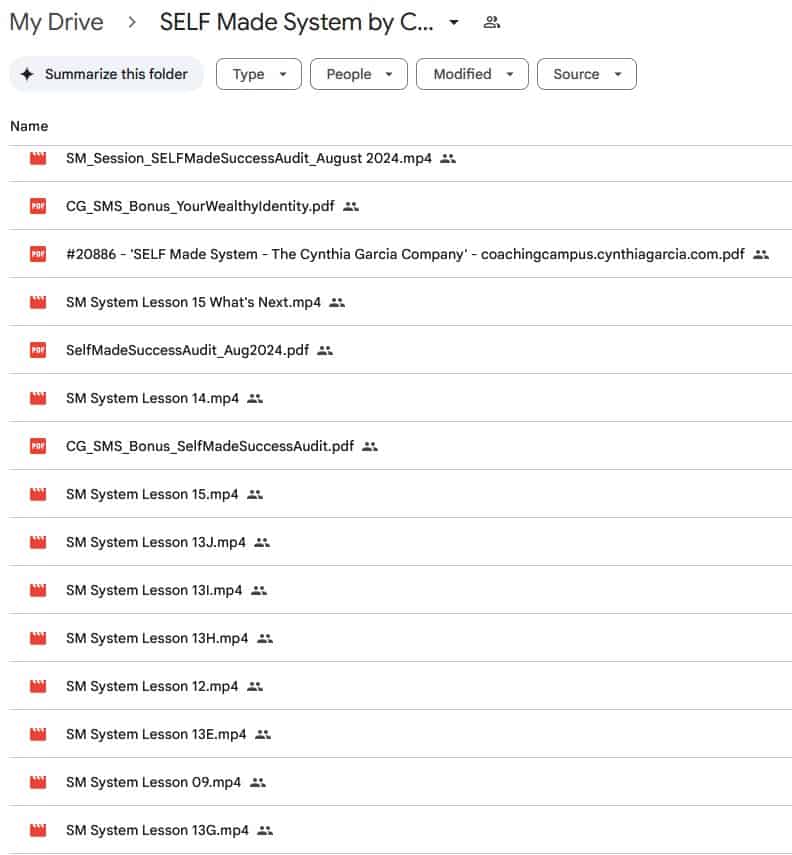Click sparkle icon in Summarize this folder
Image resolution: width=792 pixels, height=855 pixels.
[x=28, y=74]
